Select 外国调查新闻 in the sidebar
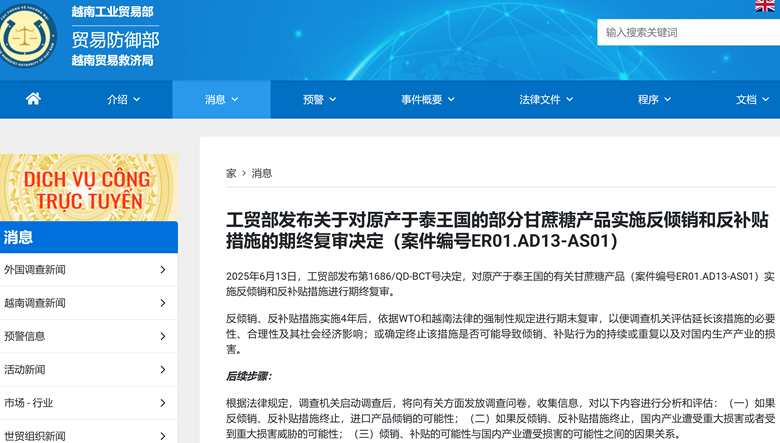The image size is (780, 443). point(89,269)
